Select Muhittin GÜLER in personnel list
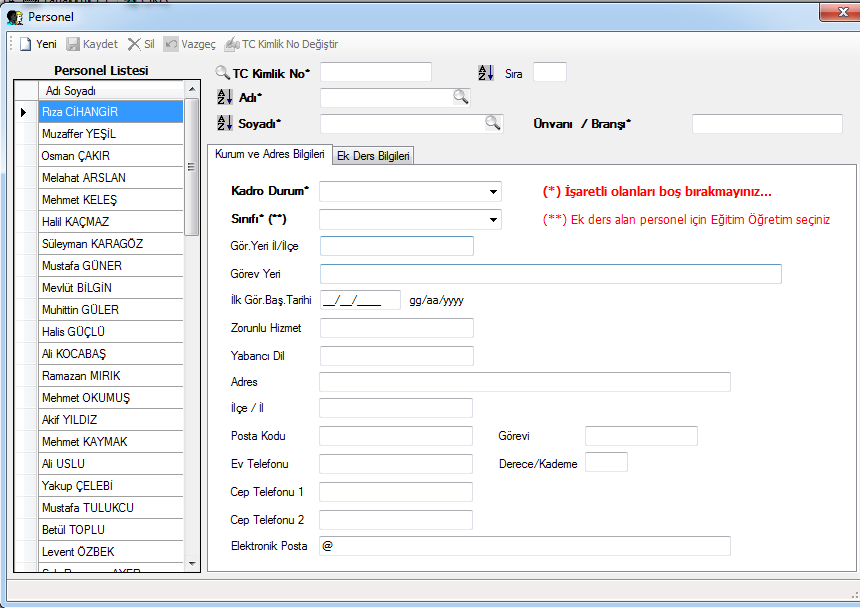 pos(111,310)
